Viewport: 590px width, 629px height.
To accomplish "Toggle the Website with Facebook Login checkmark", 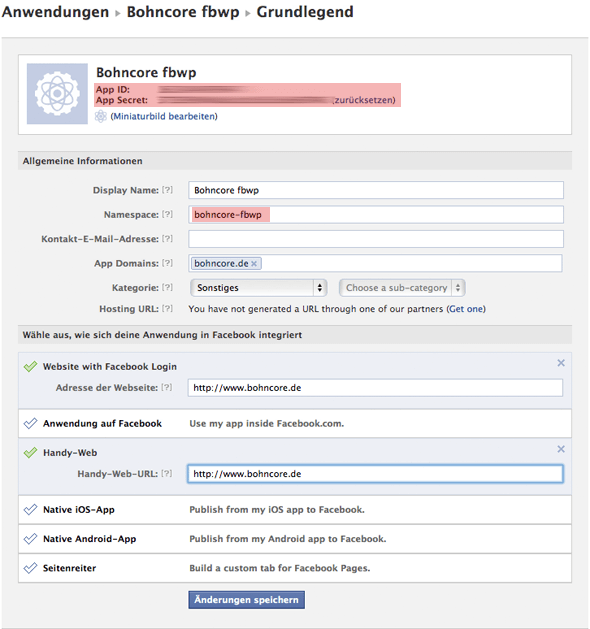I will pos(30,366).
